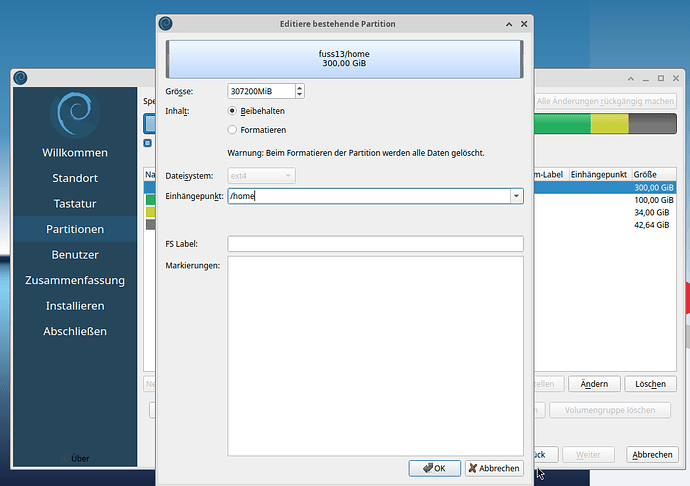Image resolution: width=690 pixels, height=486 pixels.
Task: Maximize the installer window
Action: (x=661, y=78)
